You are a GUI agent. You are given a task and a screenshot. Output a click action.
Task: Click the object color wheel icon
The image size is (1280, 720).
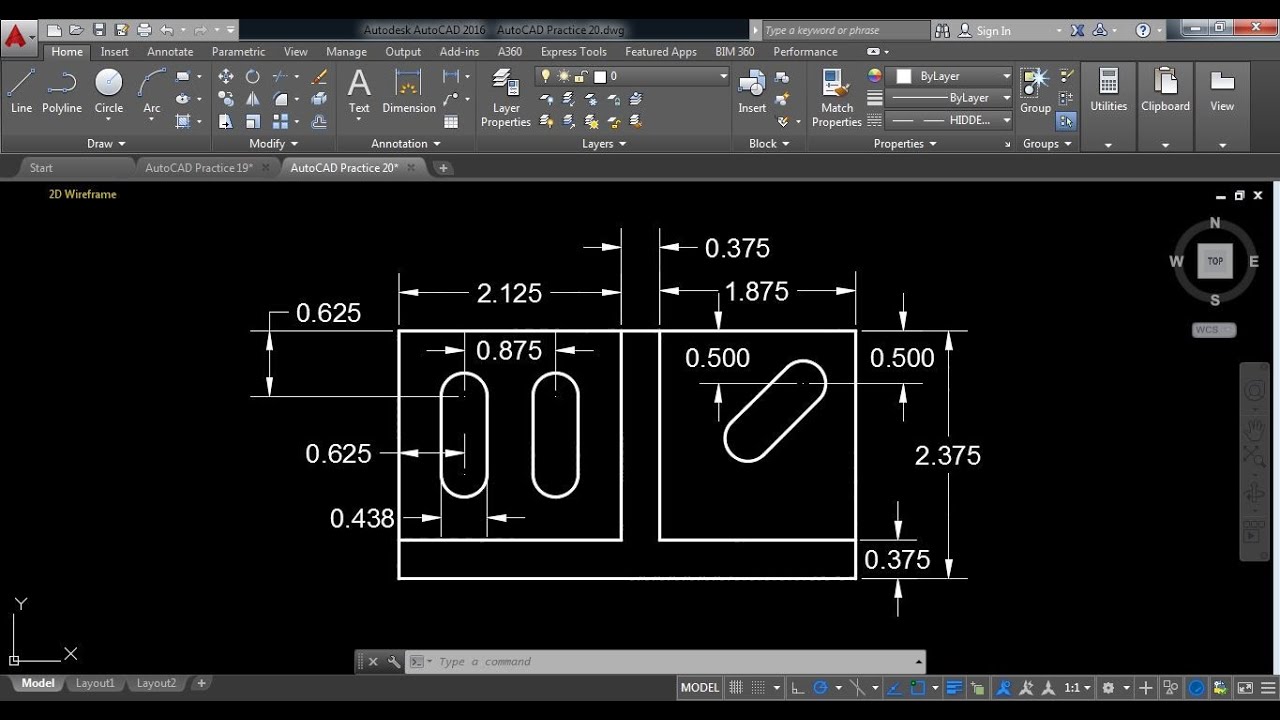tap(874, 76)
